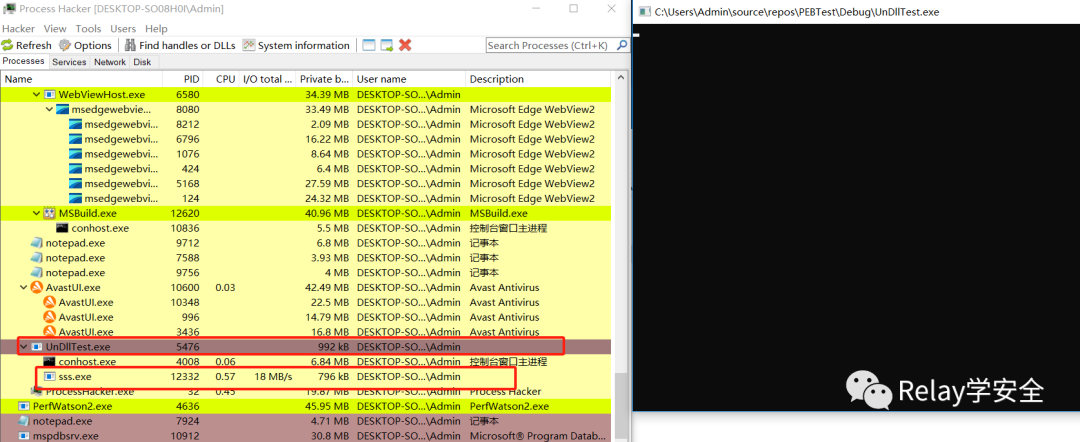The height and width of the screenshot is (442, 1080).
Task: Click the MSBuild.exe process icon
Action: coord(50,213)
